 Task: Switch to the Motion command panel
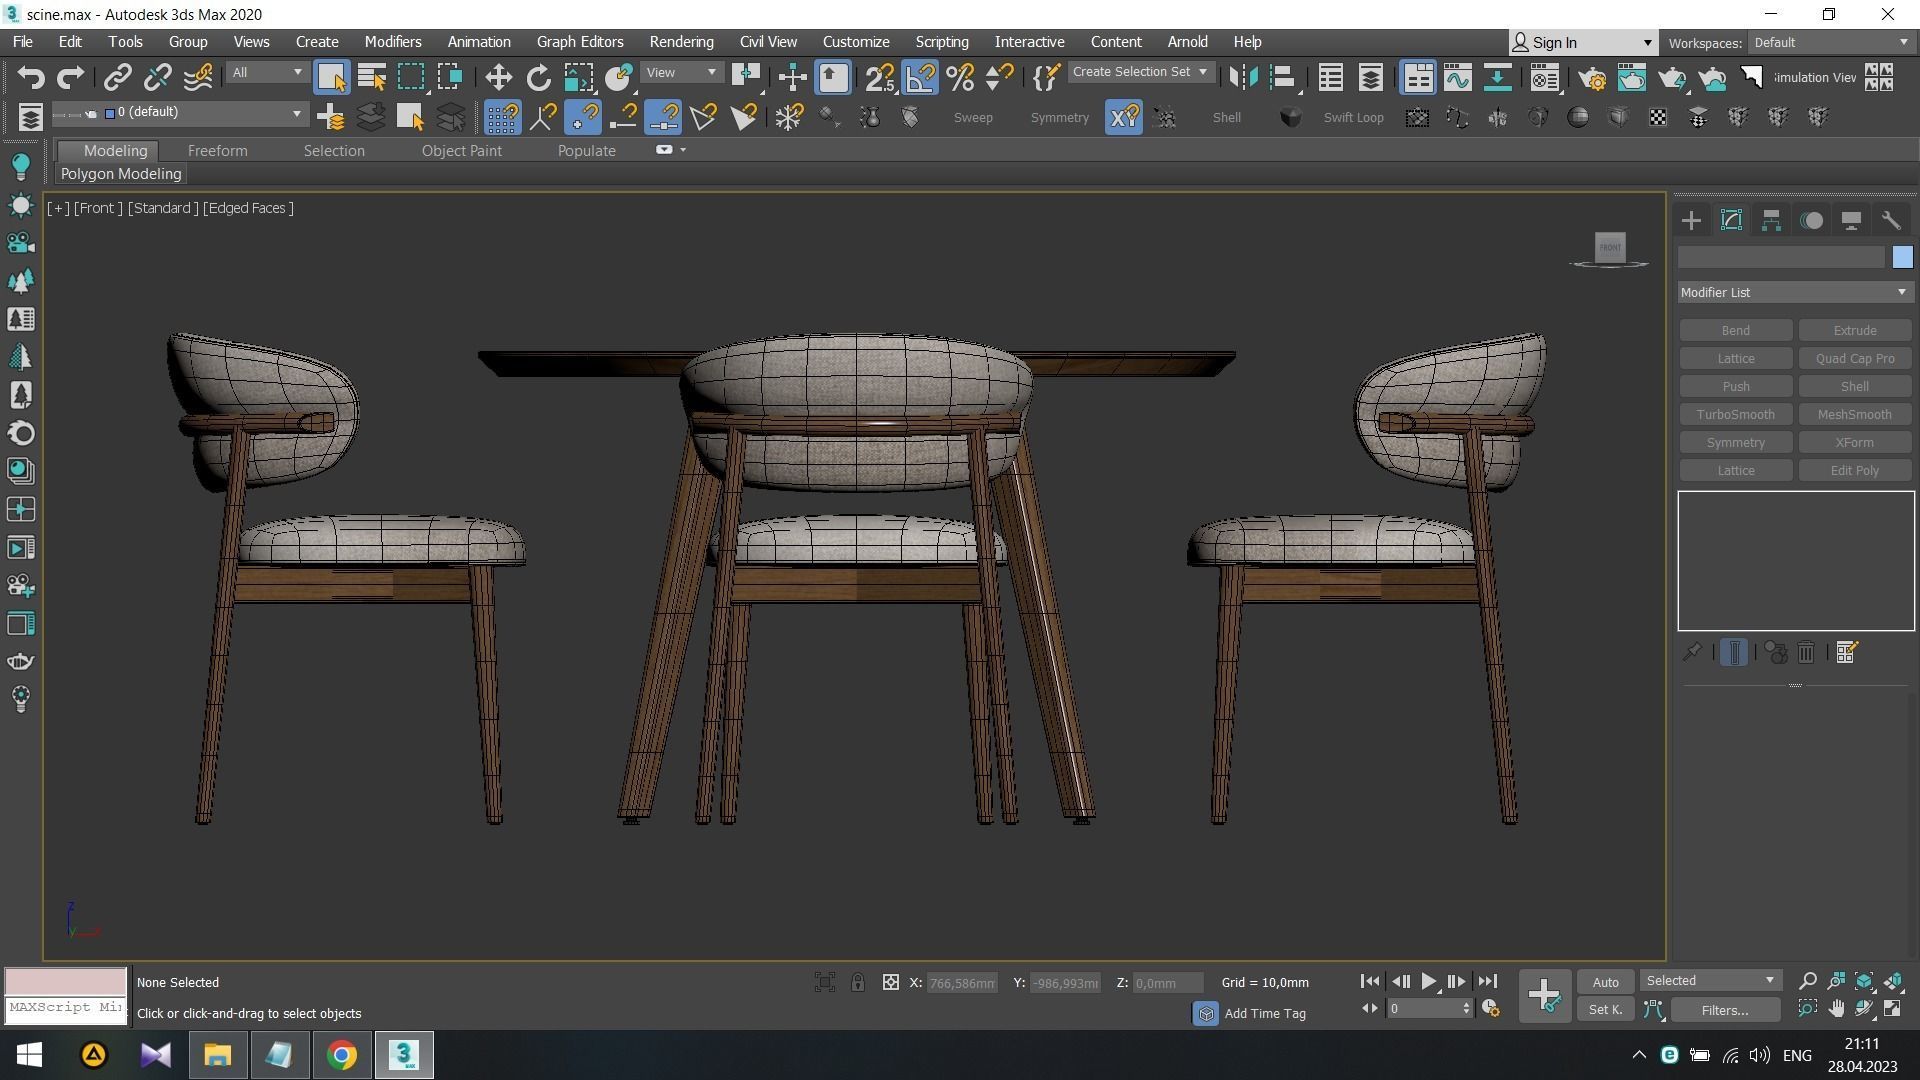(1811, 221)
